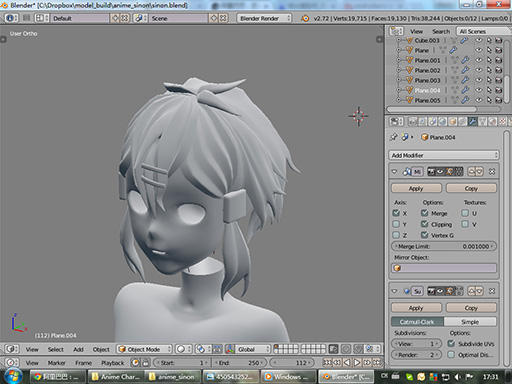Viewport: 512px width, 384px height.
Task: Open the Add Modifier dropdown
Action: [x=444, y=155]
